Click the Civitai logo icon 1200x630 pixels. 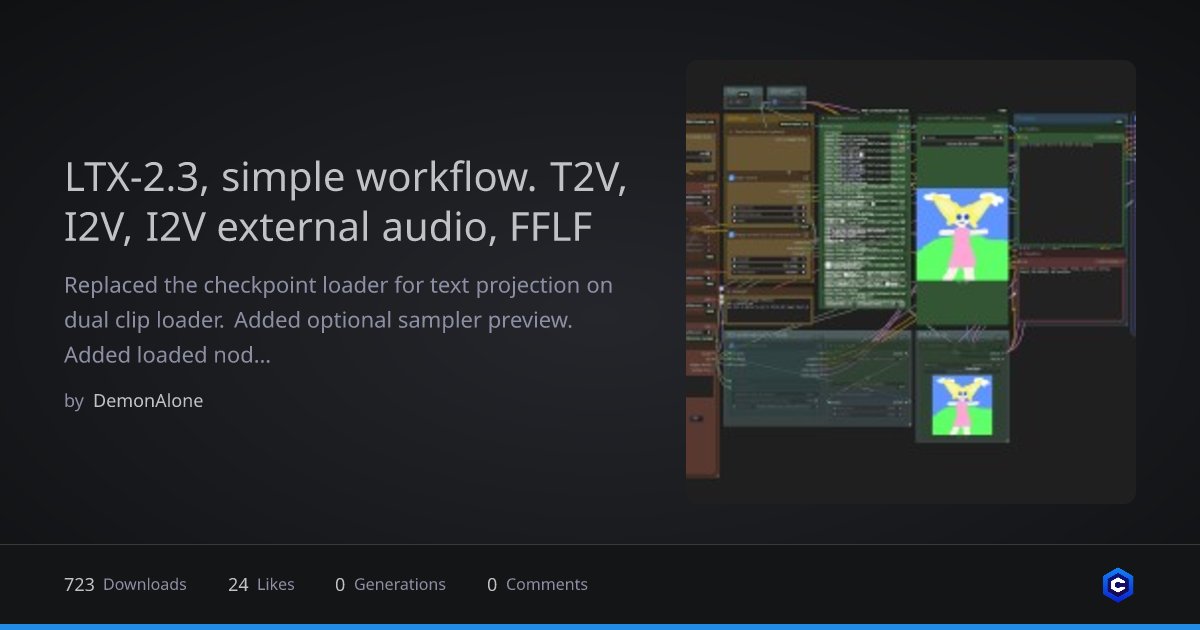point(1117,585)
